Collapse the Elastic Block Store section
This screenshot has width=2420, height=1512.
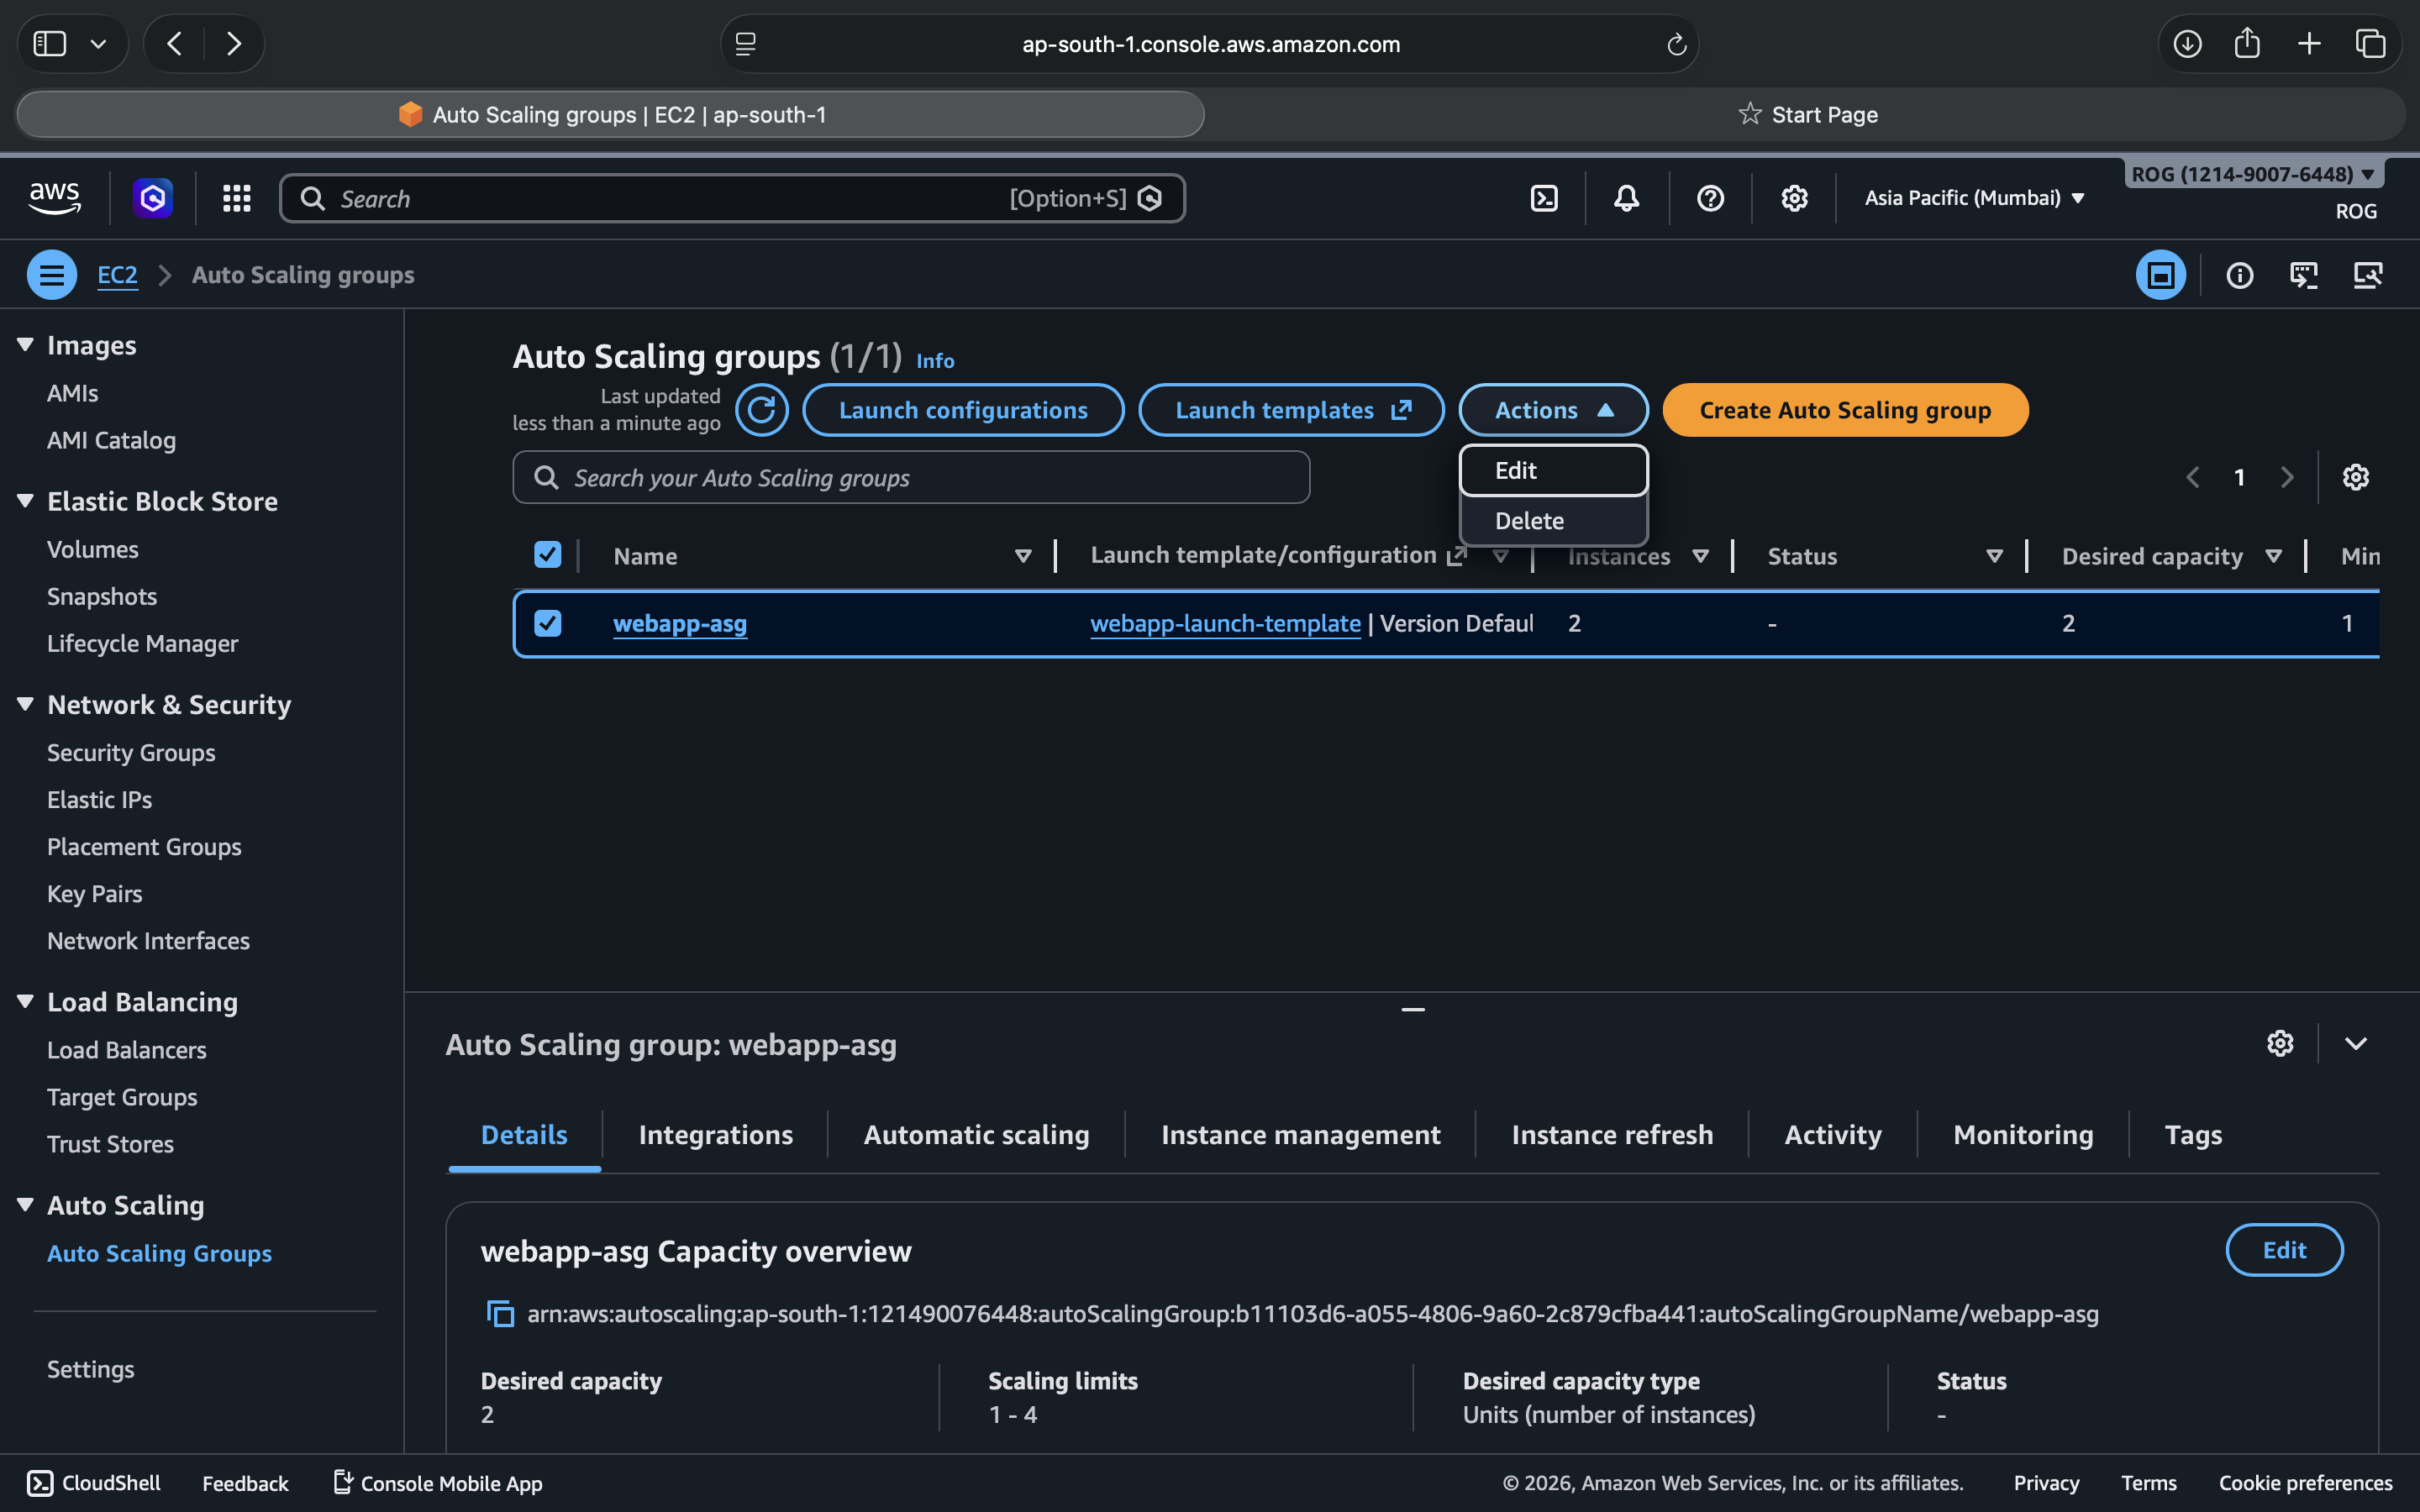coord(25,501)
